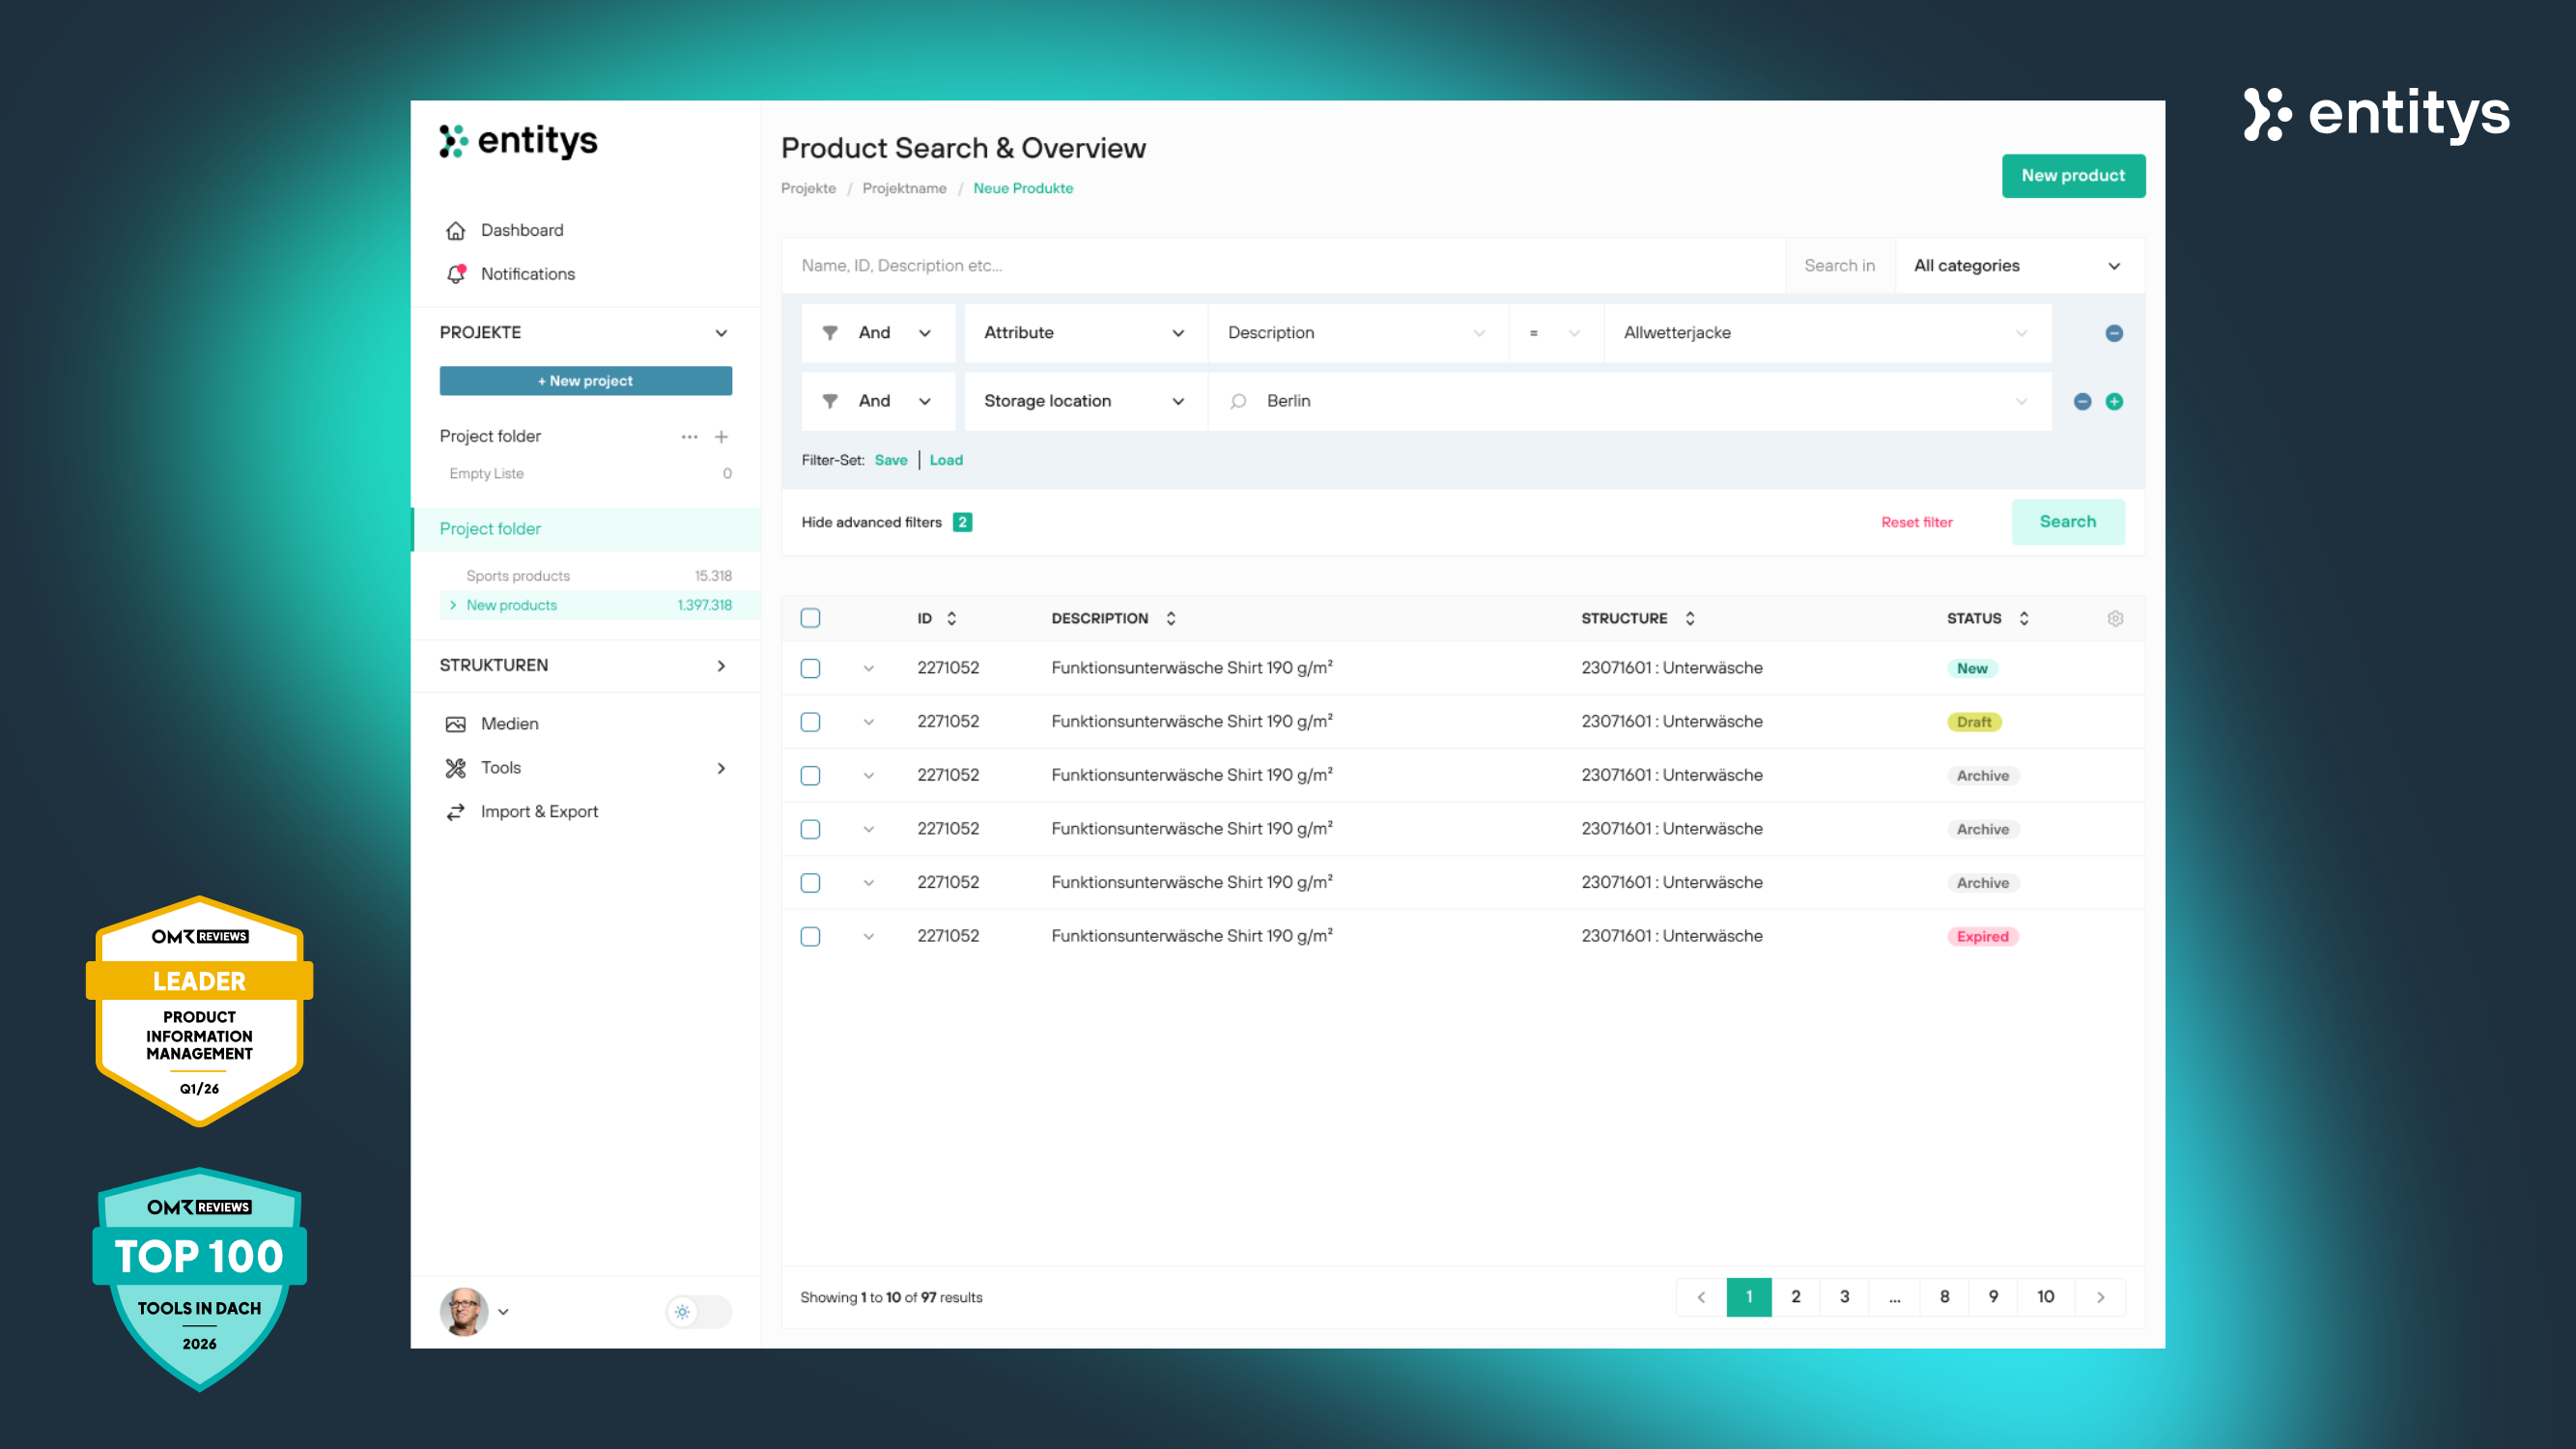Click the New product button
This screenshot has height=1449, width=2576.
click(2072, 176)
